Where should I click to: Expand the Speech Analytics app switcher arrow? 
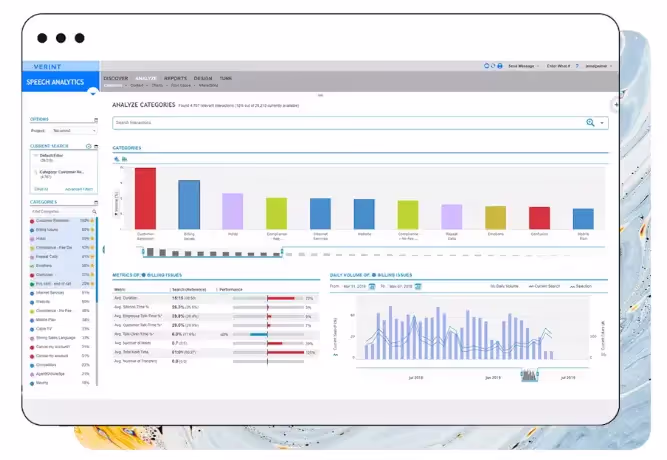click(93, 92)
